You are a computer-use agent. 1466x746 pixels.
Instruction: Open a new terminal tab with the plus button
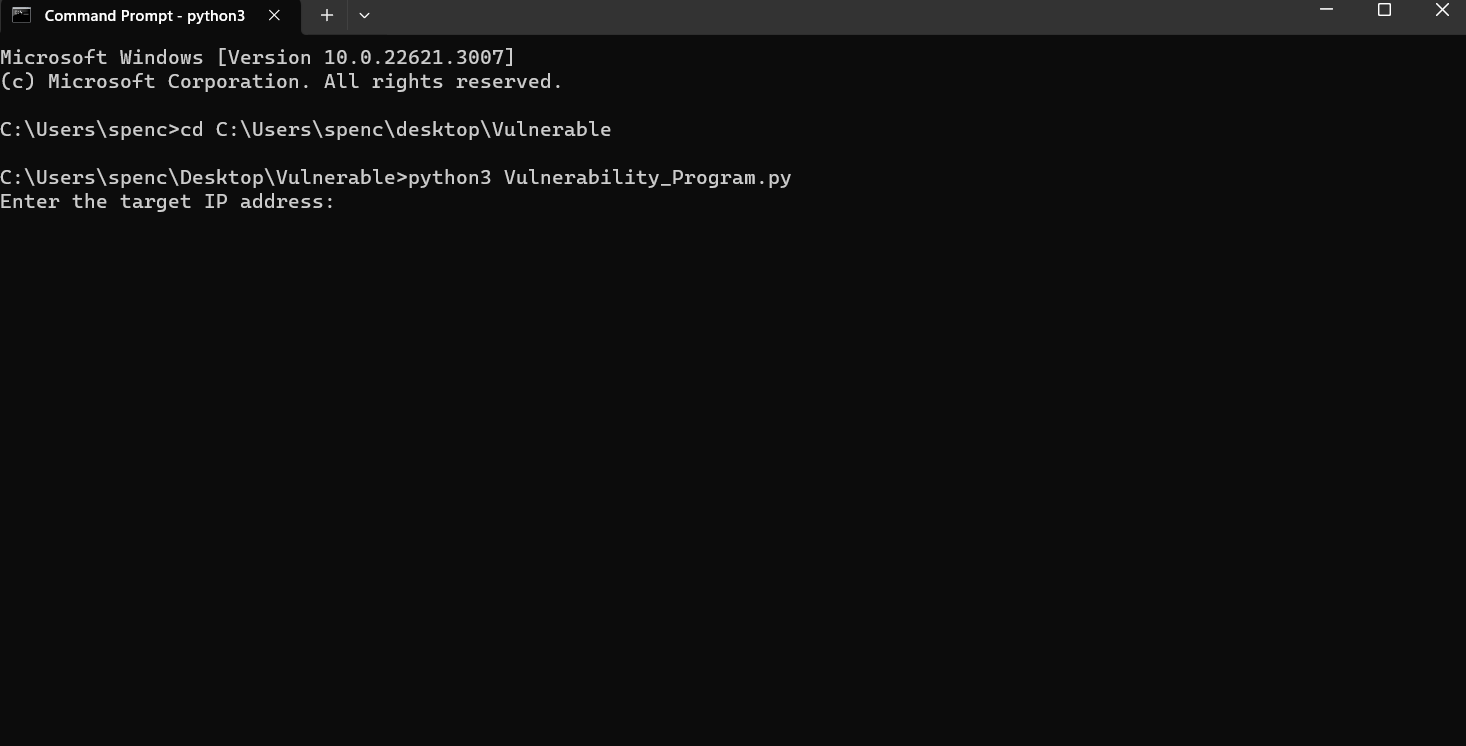click(326, 15)
